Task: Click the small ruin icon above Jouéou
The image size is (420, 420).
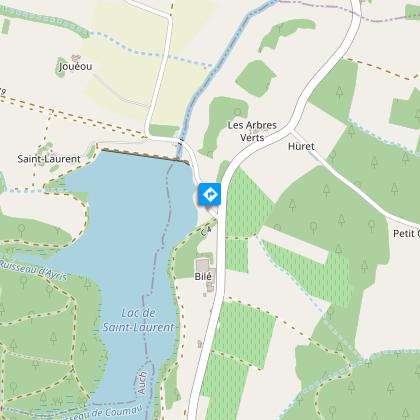Action: 76,58
